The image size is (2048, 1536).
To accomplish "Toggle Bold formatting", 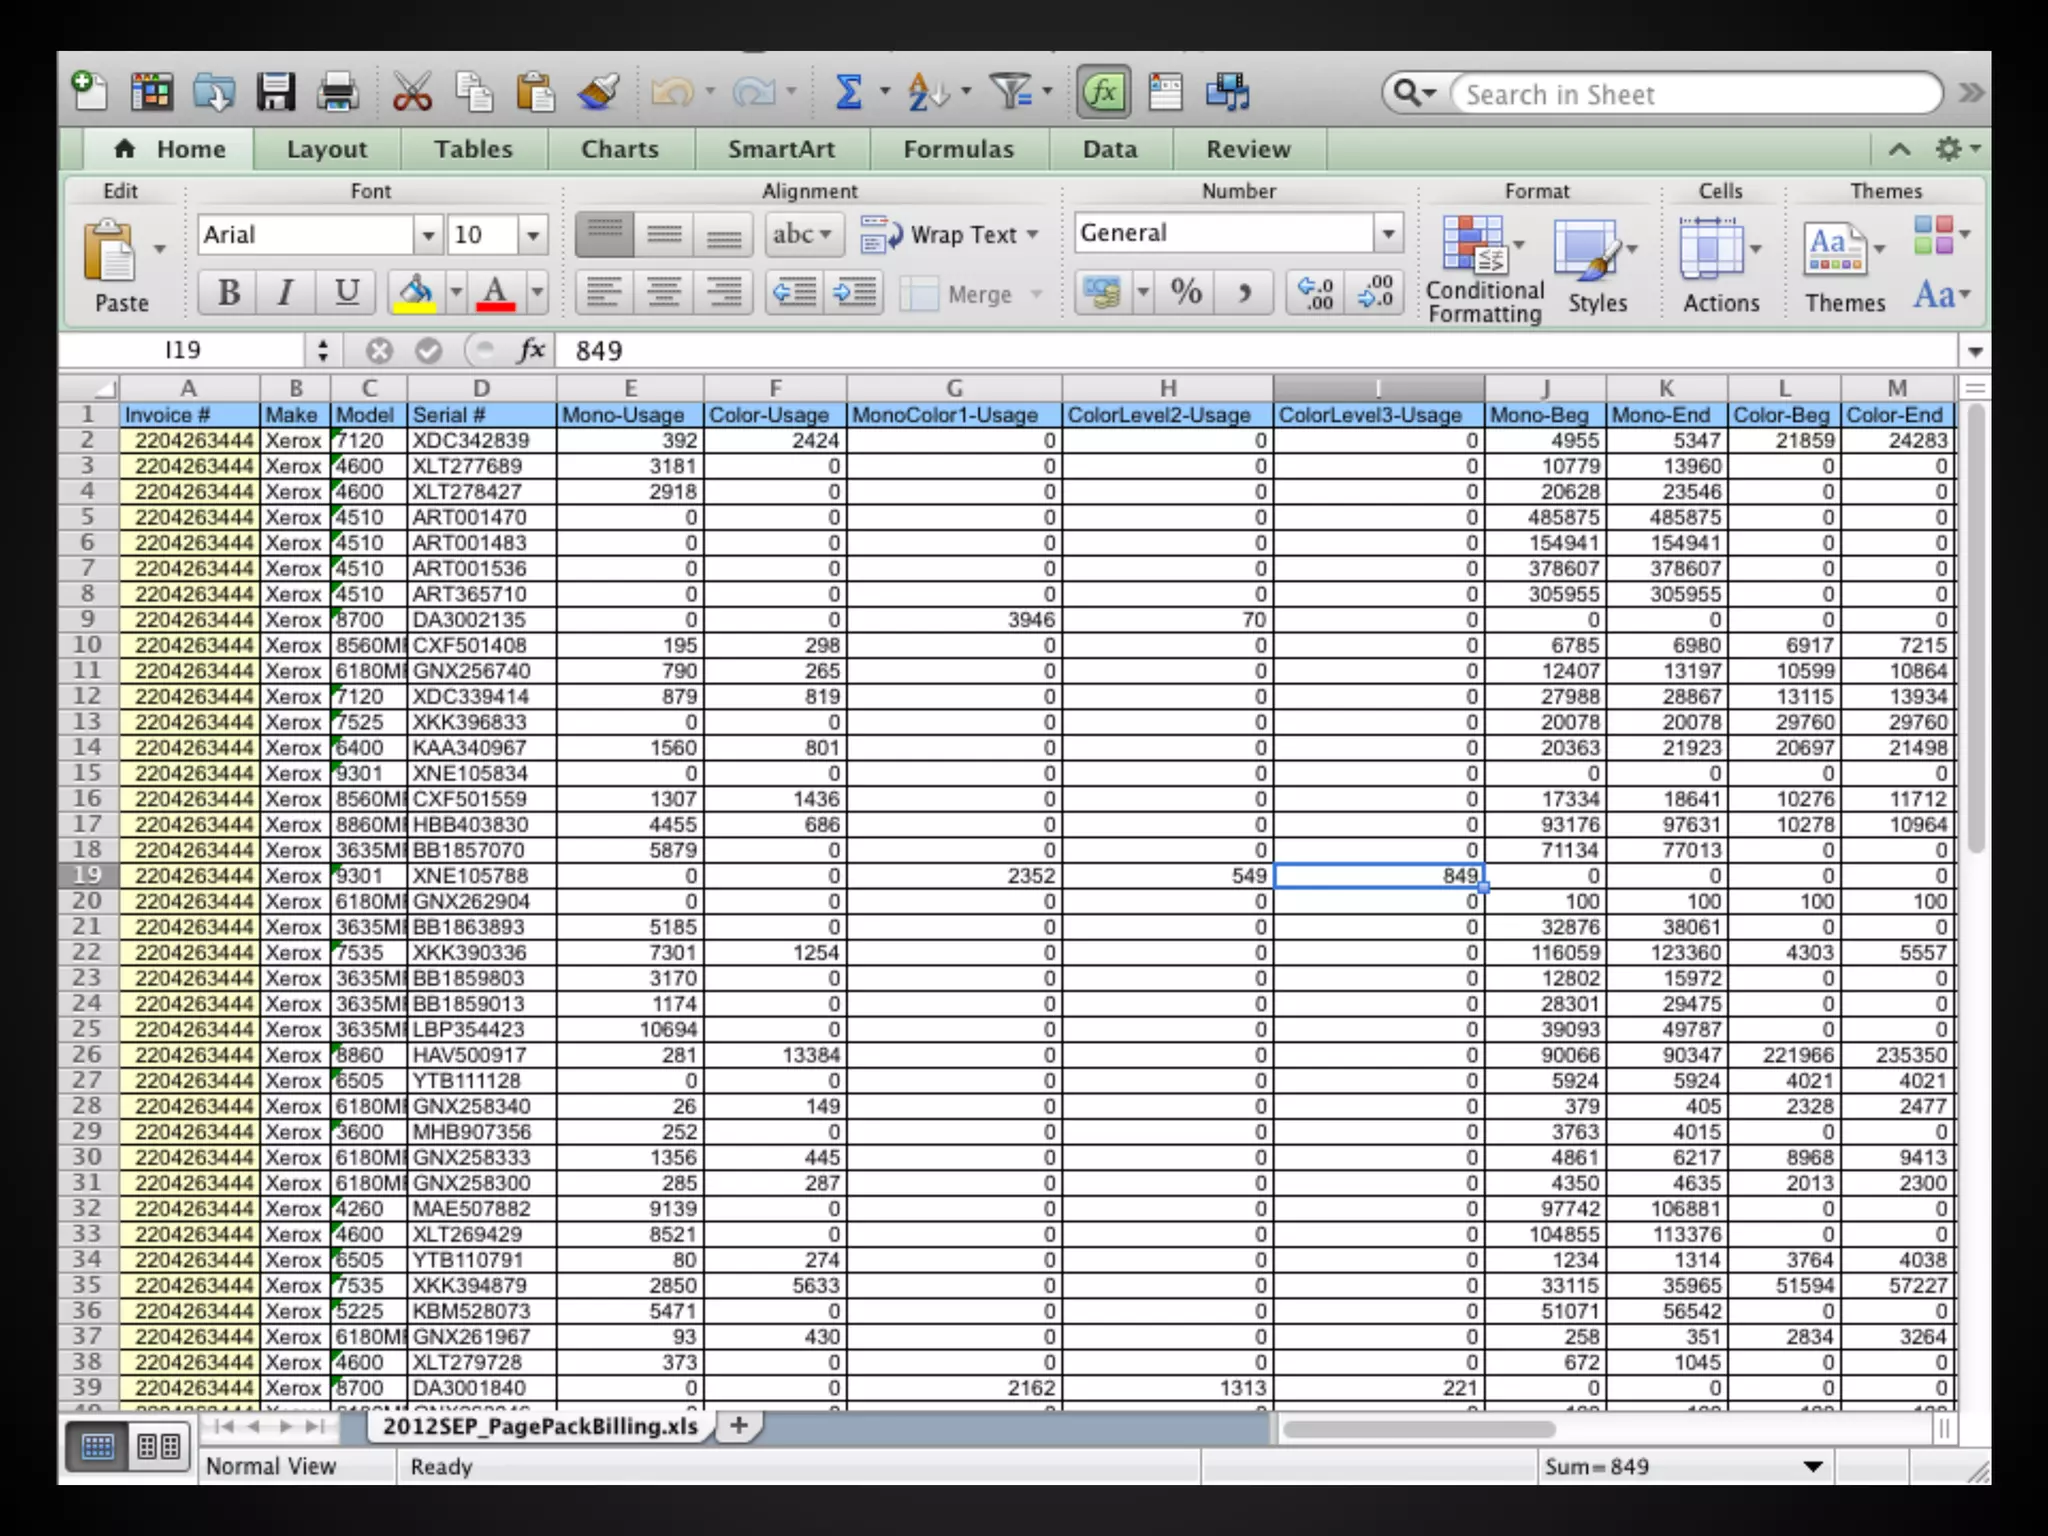I will coord(228,292).
